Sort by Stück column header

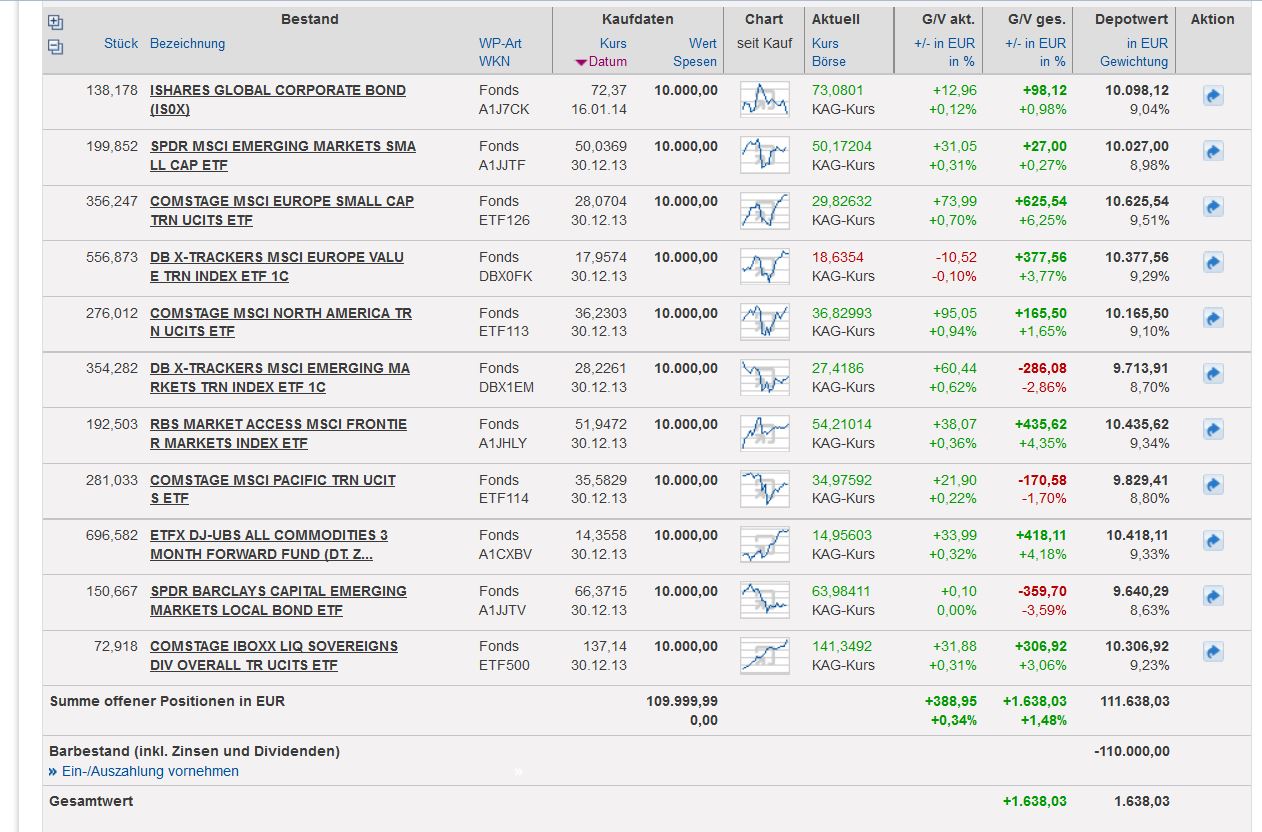tap(121, 44)
